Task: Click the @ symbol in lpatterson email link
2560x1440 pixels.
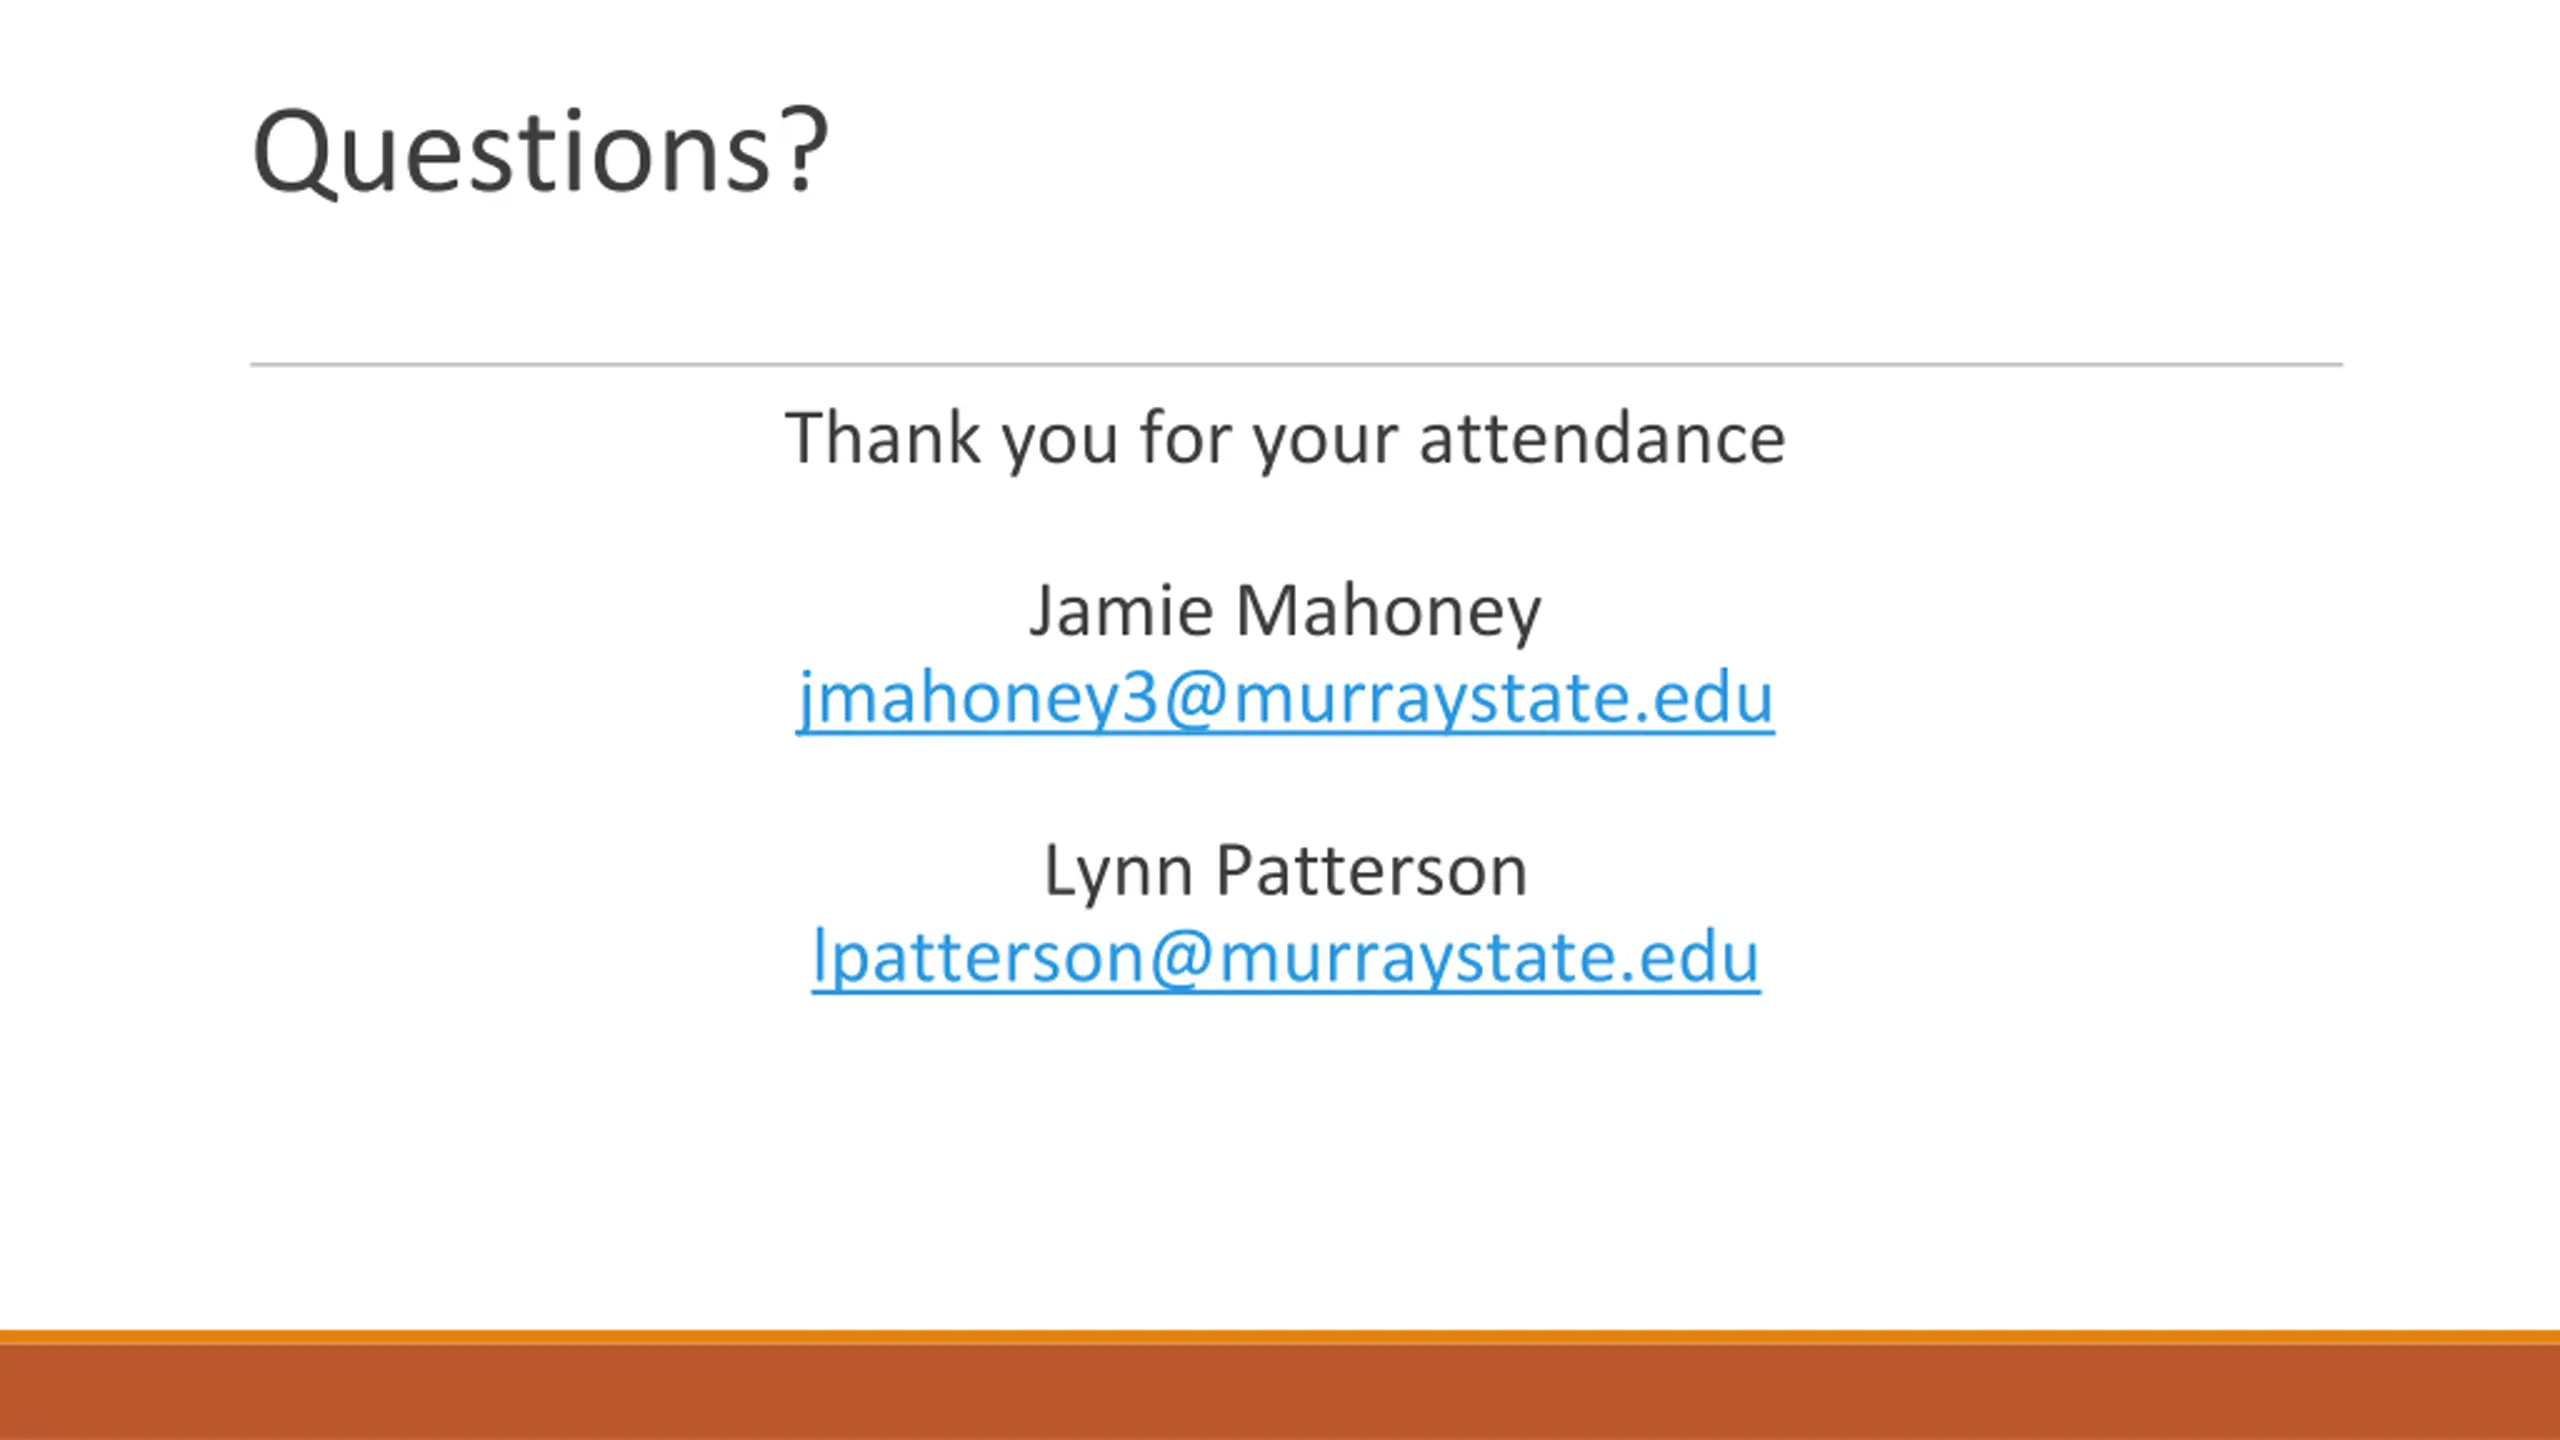Action: tap(1181, 959)
